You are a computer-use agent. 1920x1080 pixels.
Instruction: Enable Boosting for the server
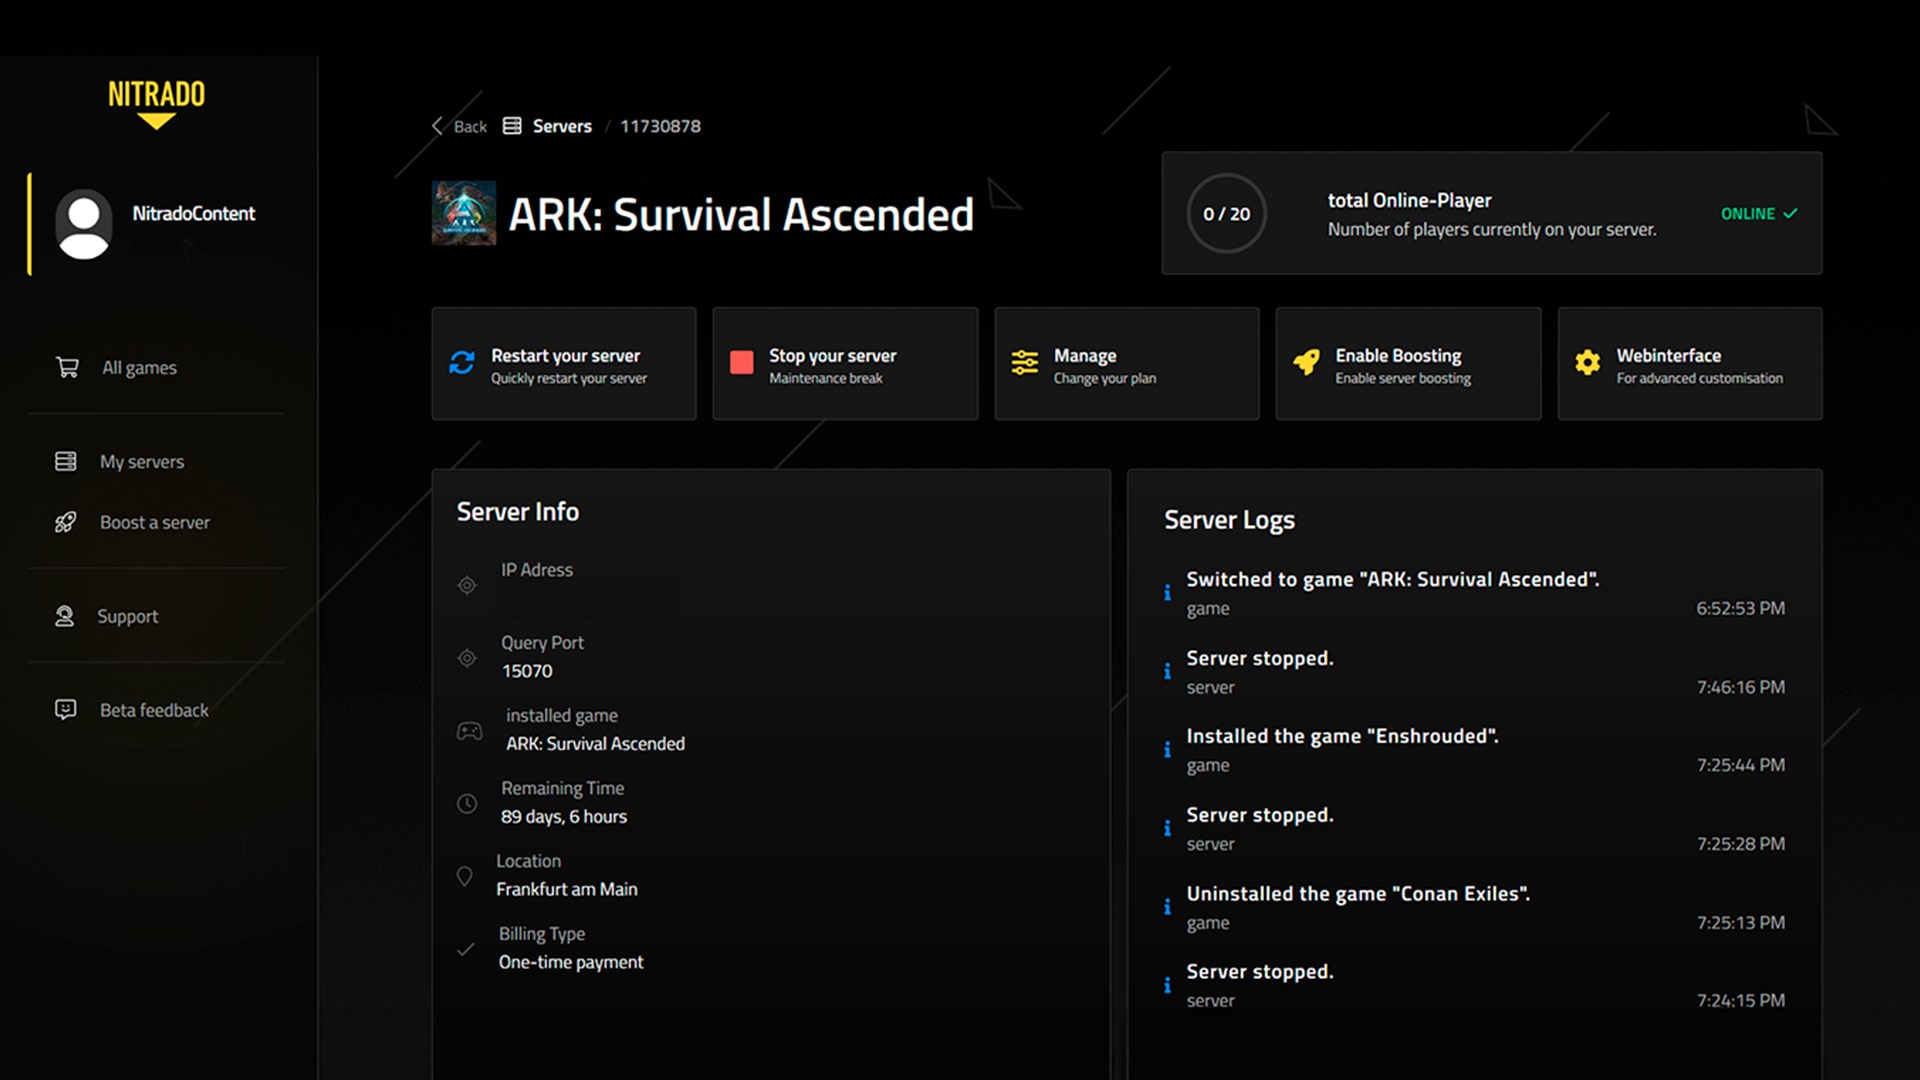pyautogui.click(x=1407, y=364)
